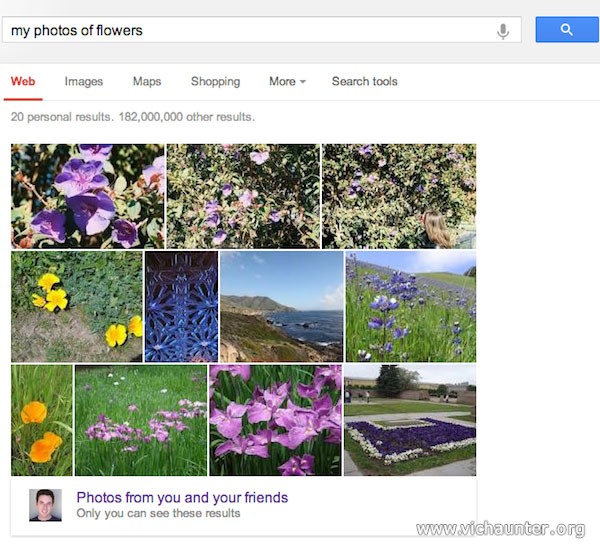Open Search tools options
Screen dimensions: 600x549
point(365,81)
